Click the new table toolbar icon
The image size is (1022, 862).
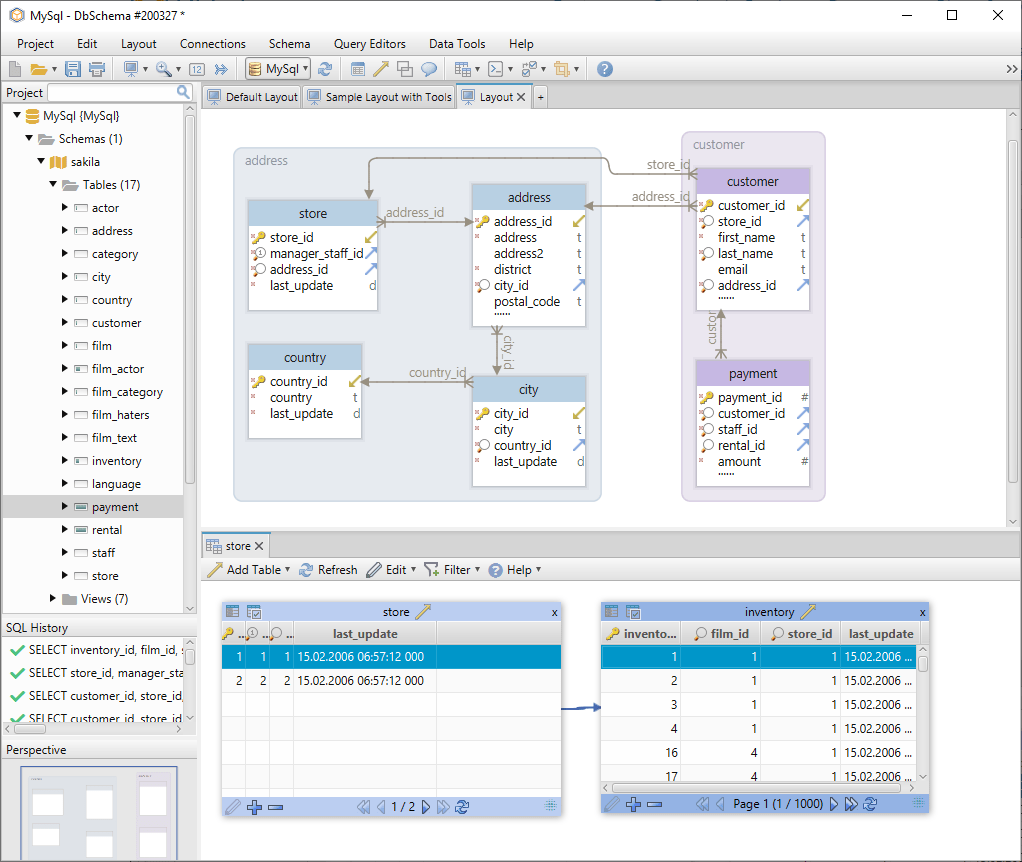coord(357,69)
